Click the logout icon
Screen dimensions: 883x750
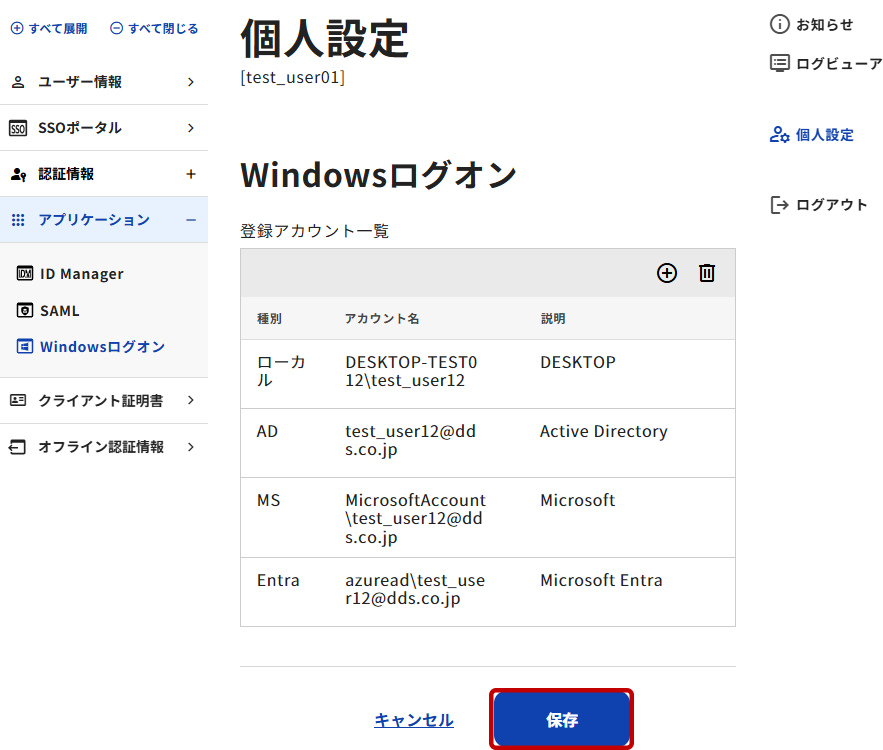coord(779,205)
